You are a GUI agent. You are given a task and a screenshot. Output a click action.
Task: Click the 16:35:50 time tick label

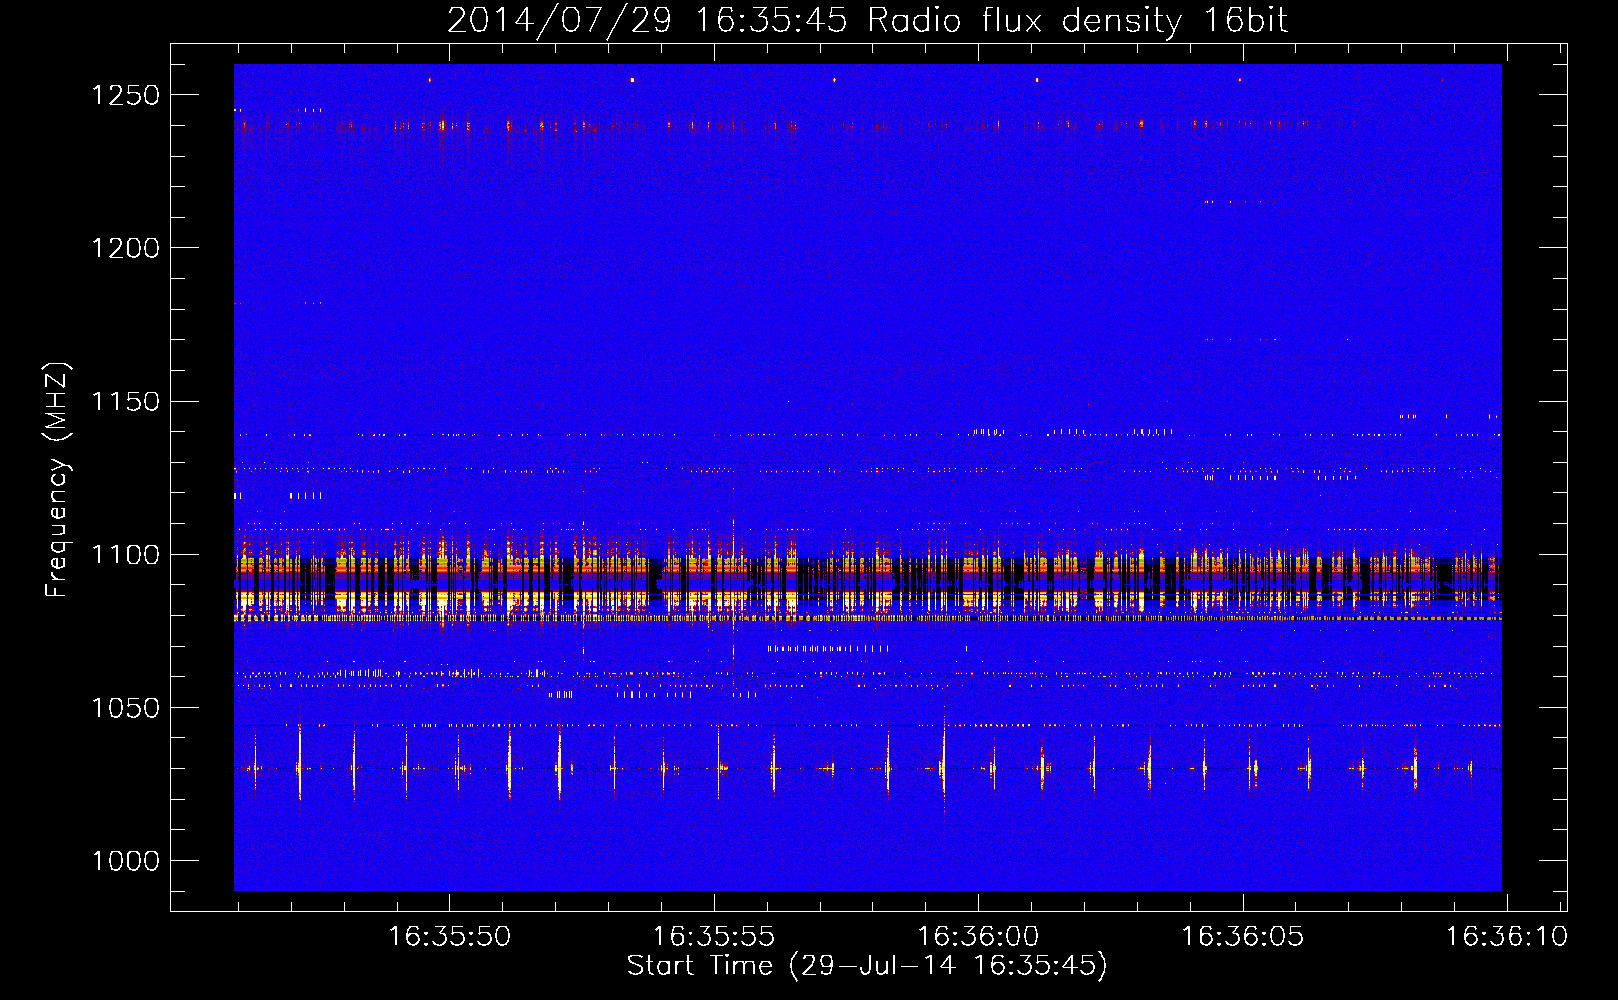(450, 937)
